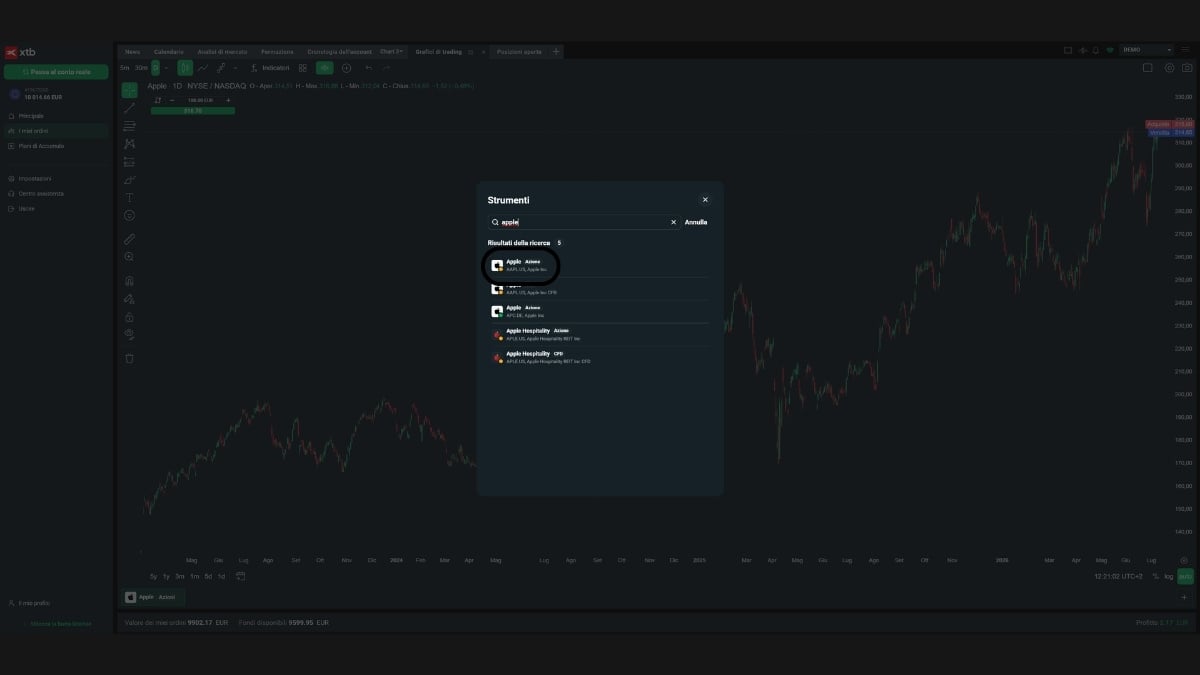Decrease order volume with minus
This screenshot has width=1200, height=675.
[172, 100]
